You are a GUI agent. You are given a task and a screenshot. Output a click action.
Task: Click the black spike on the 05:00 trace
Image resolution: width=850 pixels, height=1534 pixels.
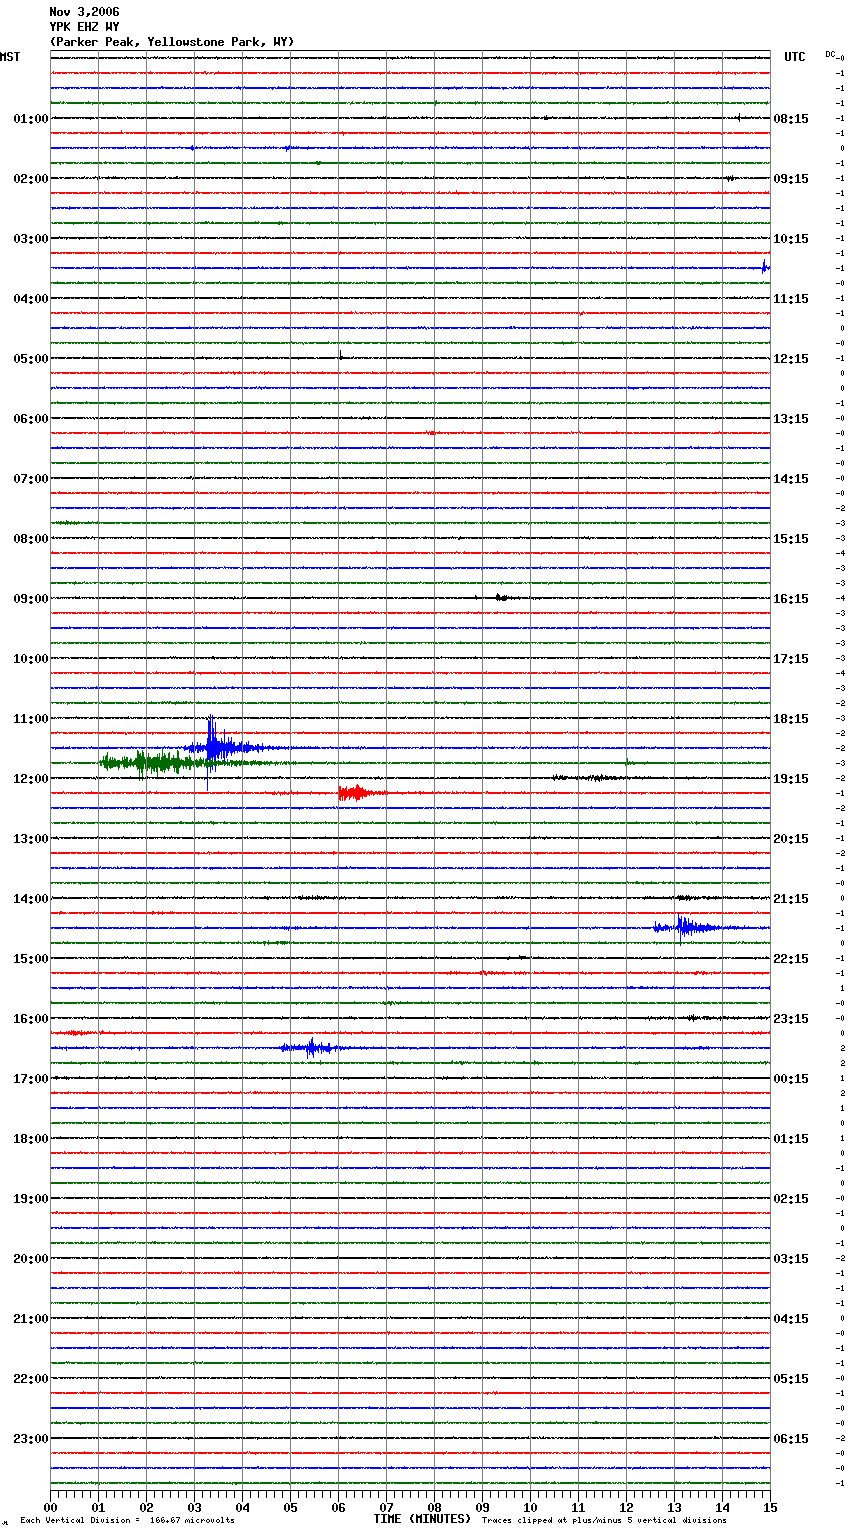340,356
